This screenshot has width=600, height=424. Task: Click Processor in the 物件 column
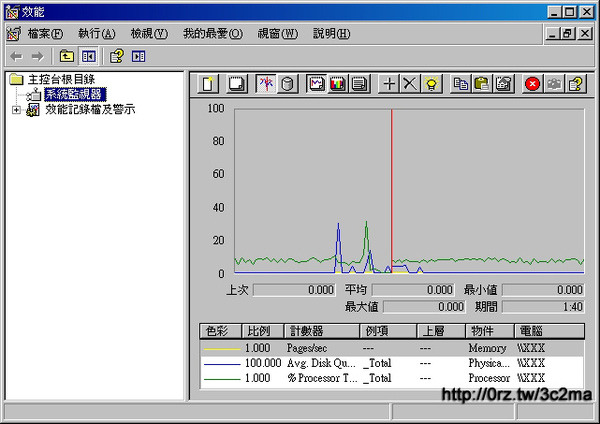click(489, 378)
